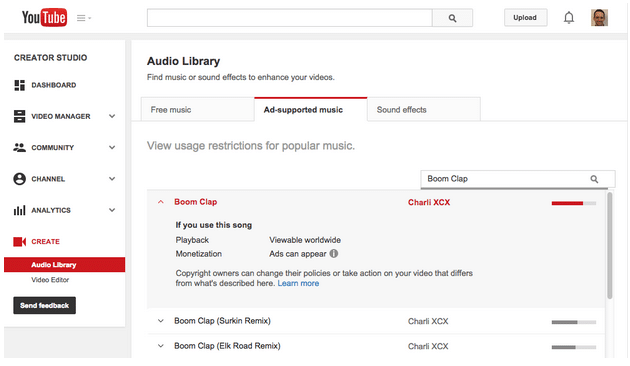Image resolution: width=630 pixels, height=366 pixels.
Task: Expand the Boom Clap (Elk Road Remix) row
Action: 161,346
